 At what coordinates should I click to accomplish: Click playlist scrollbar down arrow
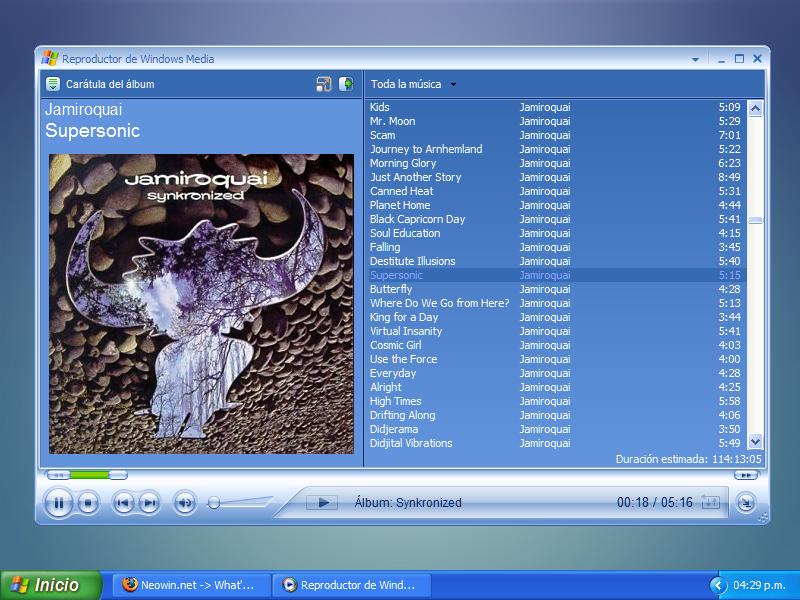pyautogui.click(x=756, y=441)
